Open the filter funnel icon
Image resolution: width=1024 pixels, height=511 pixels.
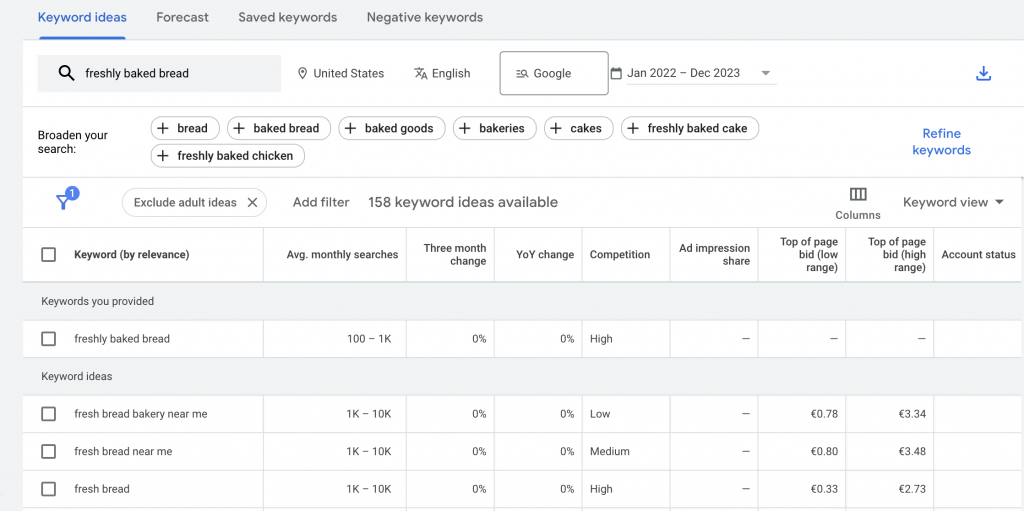click(x=63, y=202)
